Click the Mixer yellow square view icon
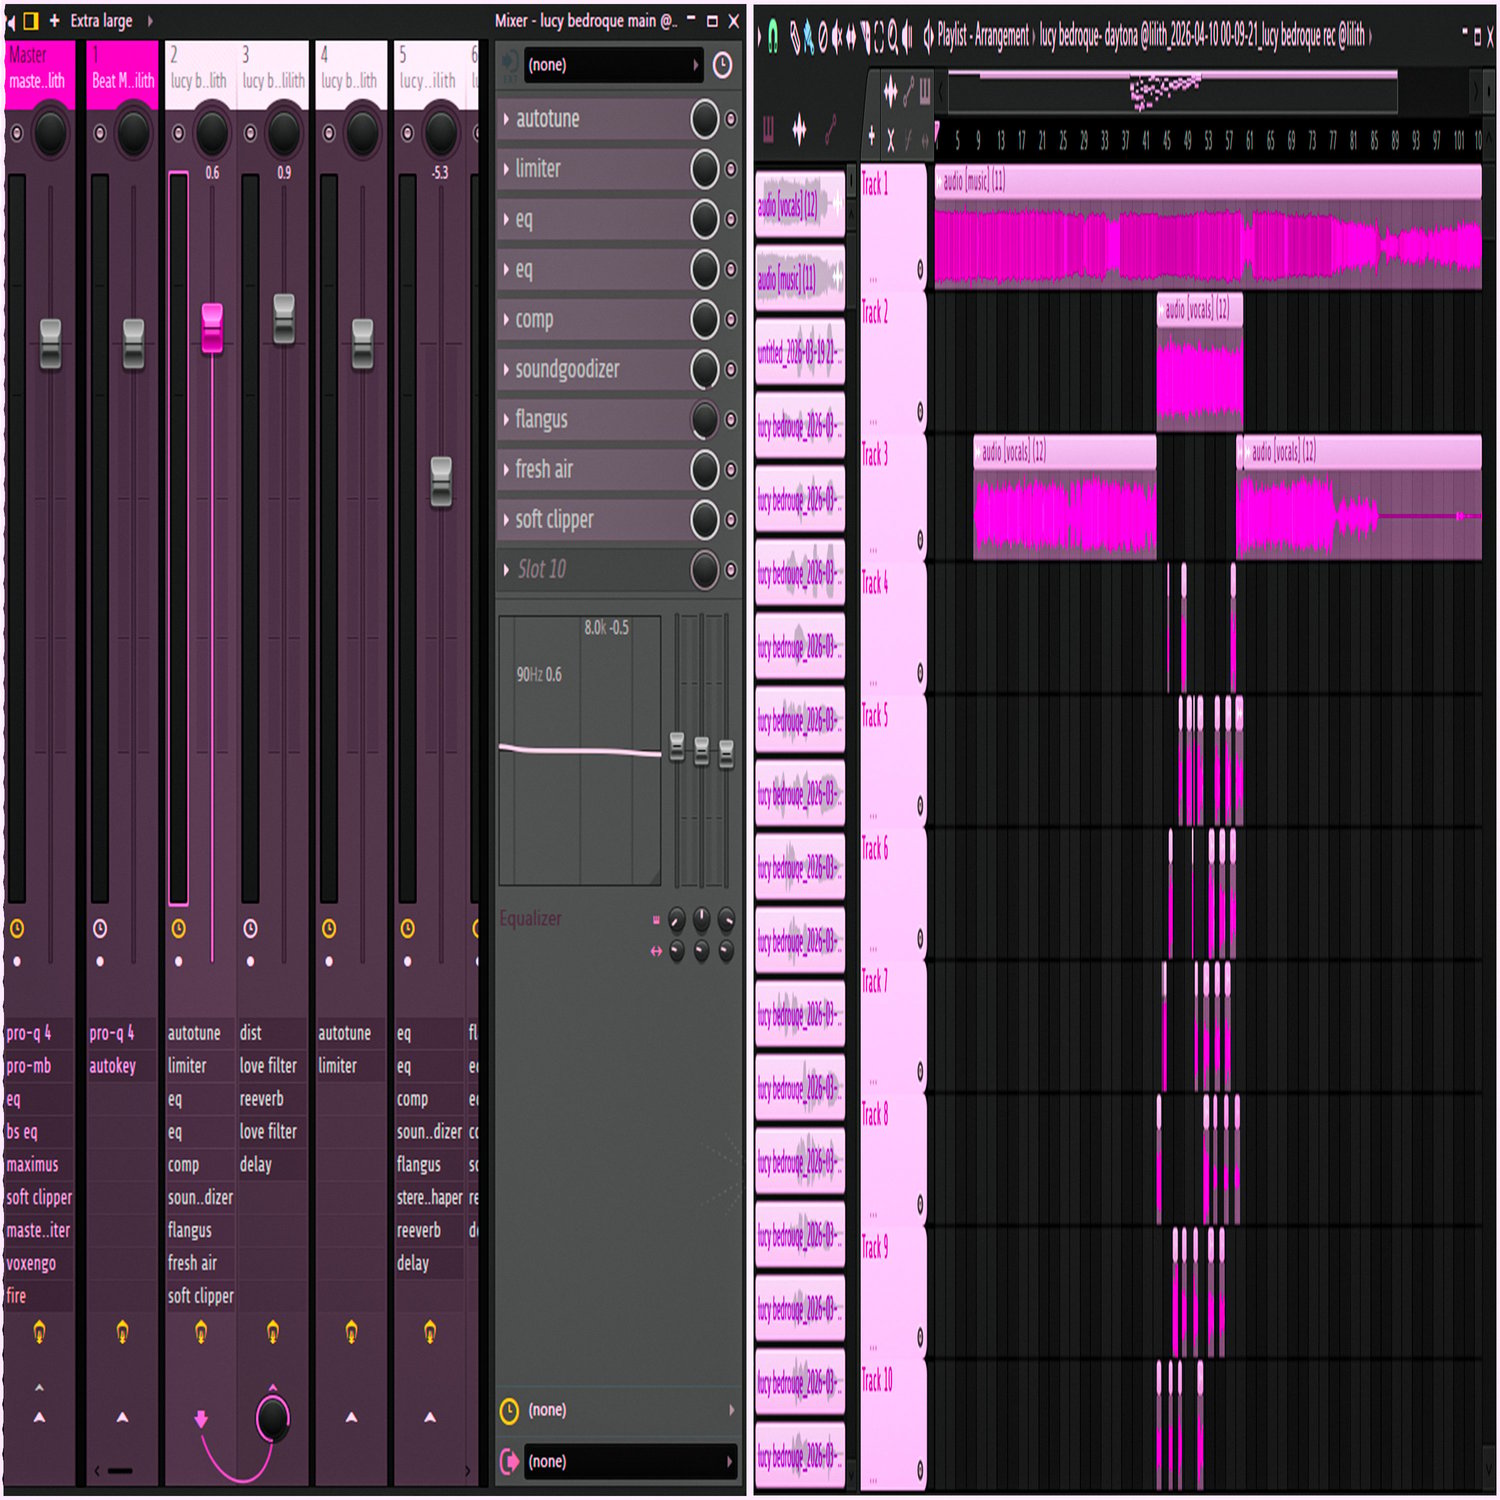Image resolution: width=1500 pixels, height=1500 pixels. [31, 21]
